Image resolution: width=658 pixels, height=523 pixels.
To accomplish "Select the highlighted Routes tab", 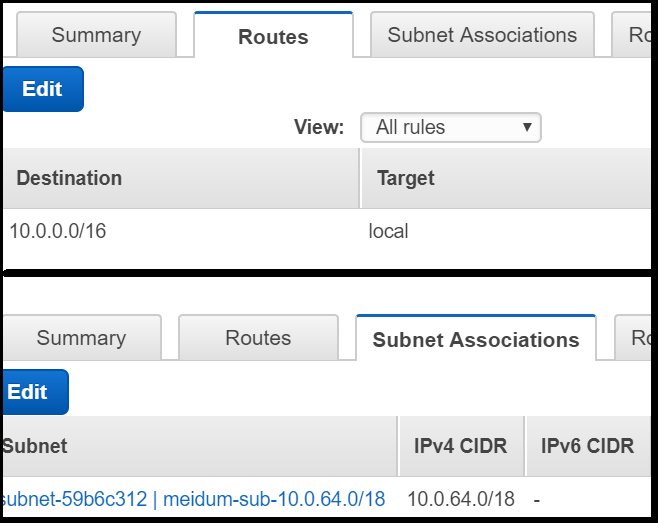I will pos(273,37).
